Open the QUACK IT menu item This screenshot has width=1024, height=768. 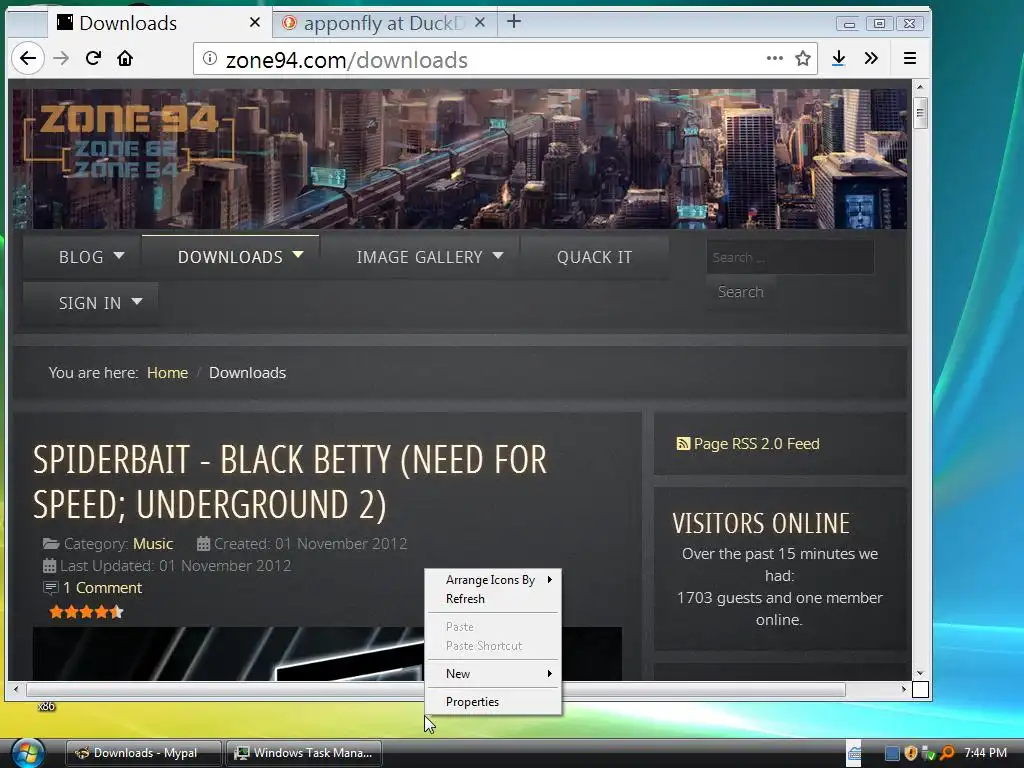[x=594, y=257]
